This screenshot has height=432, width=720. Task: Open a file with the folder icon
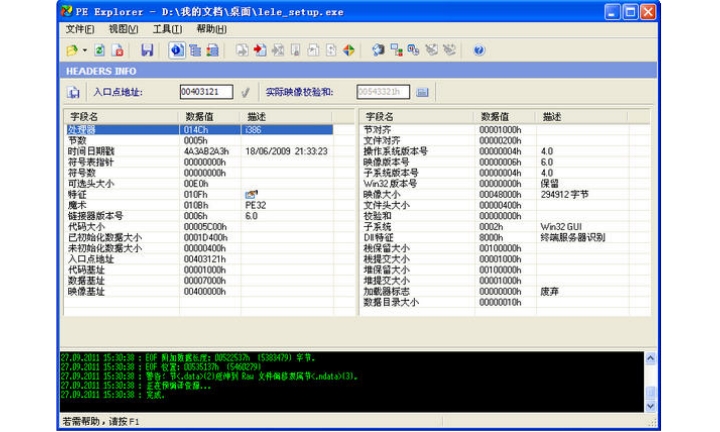72,50
